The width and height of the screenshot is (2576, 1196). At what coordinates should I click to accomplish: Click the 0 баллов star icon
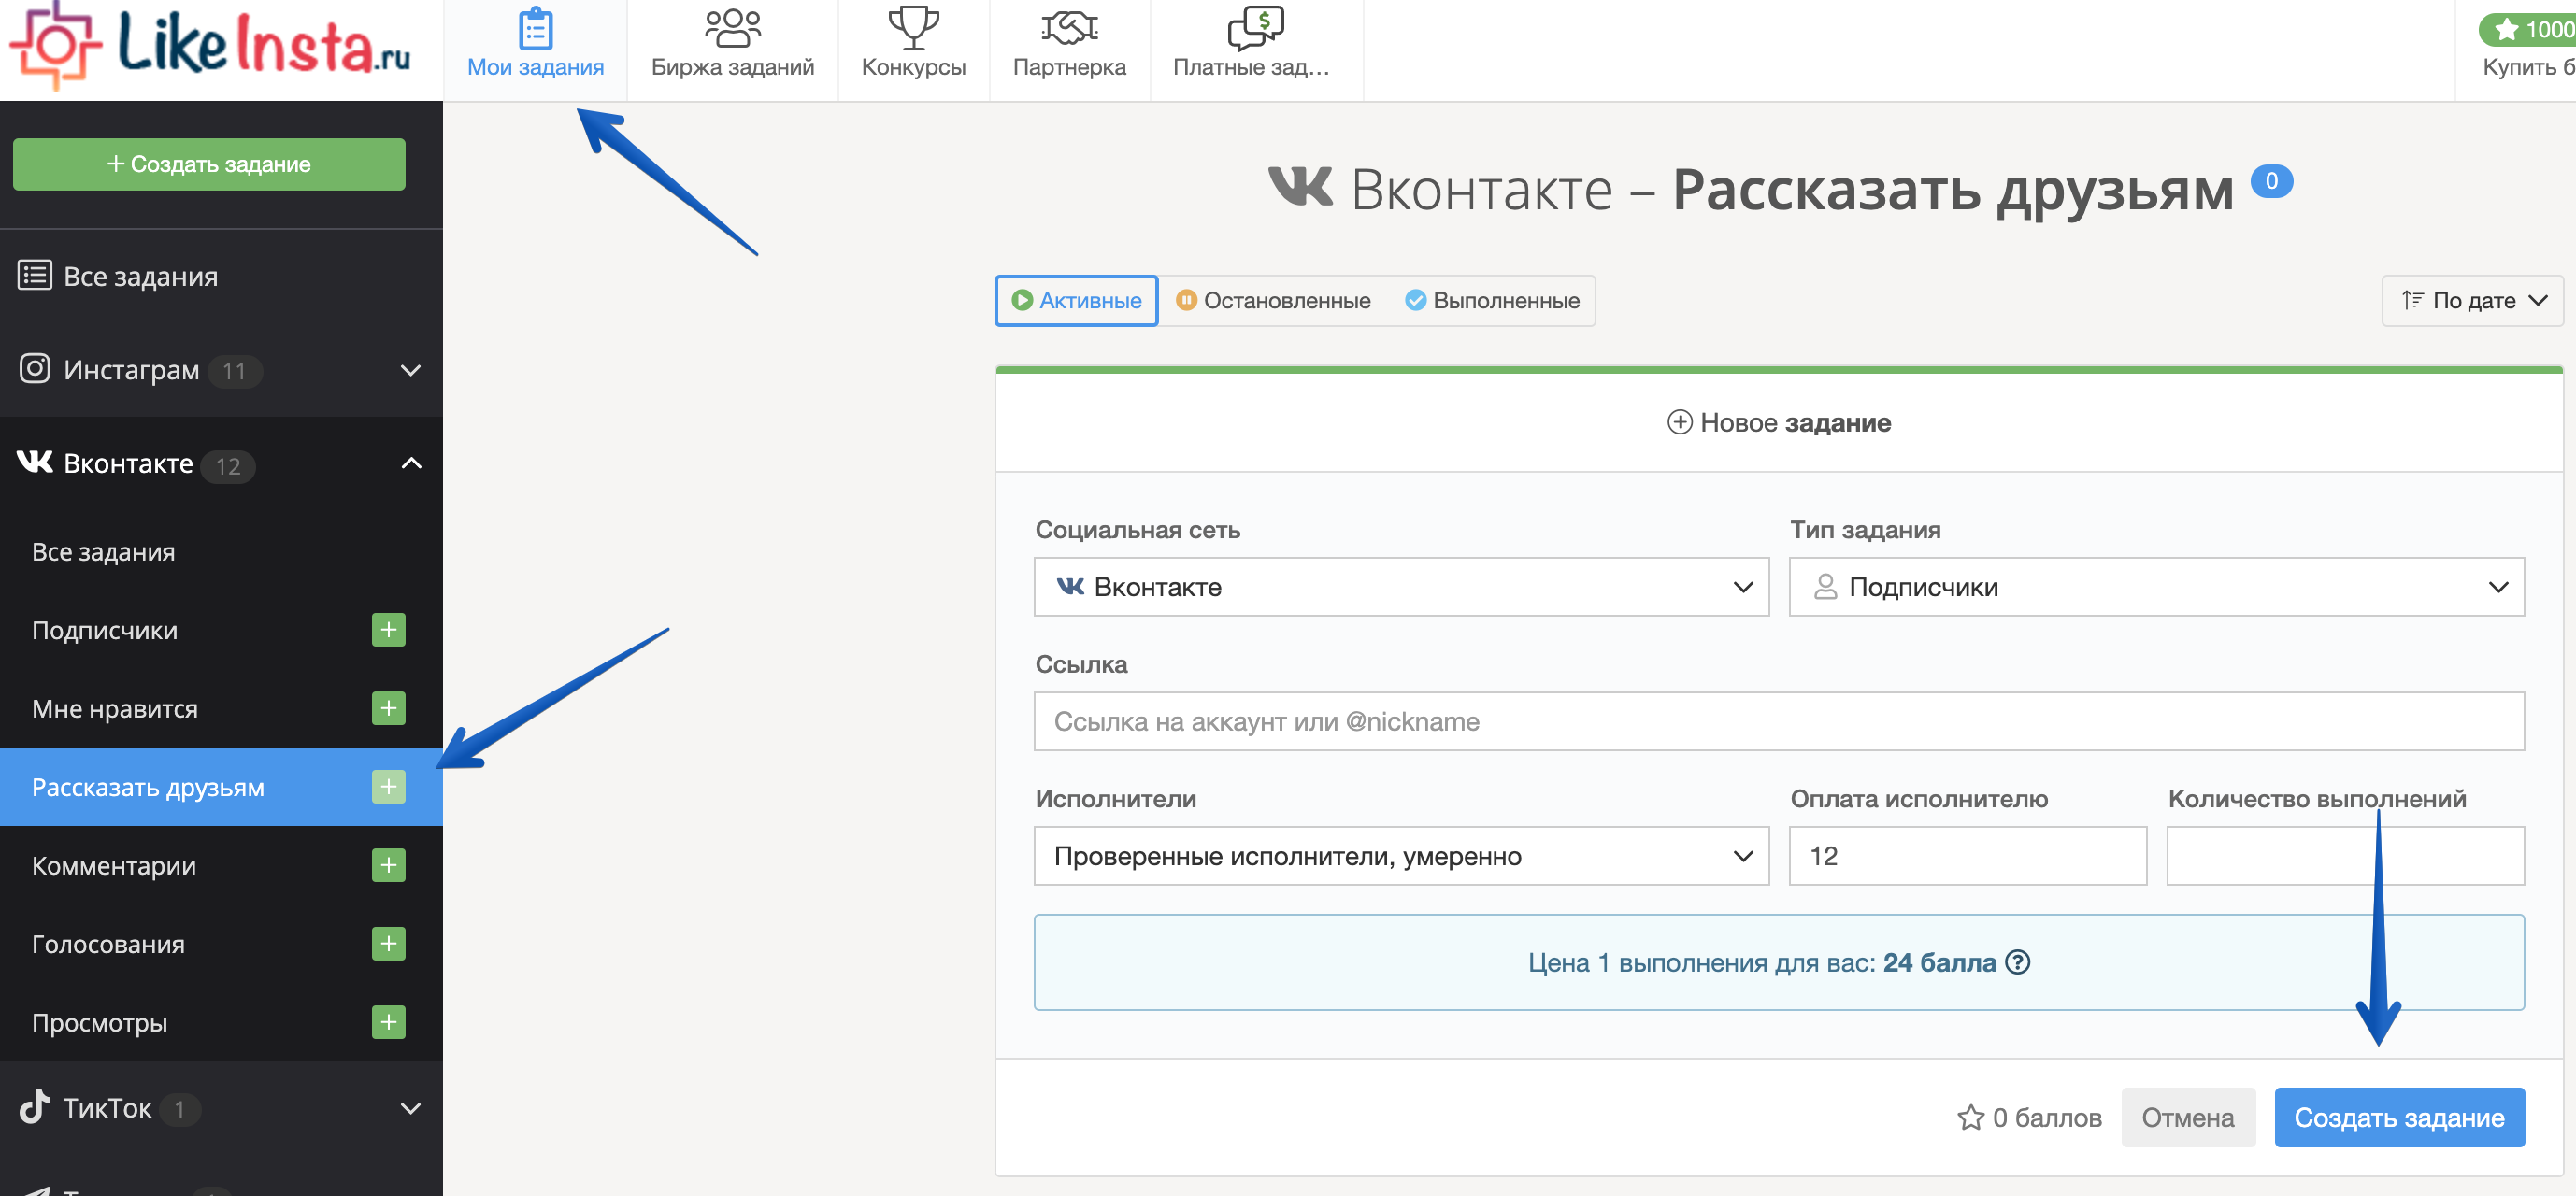pos(1970,1117)
